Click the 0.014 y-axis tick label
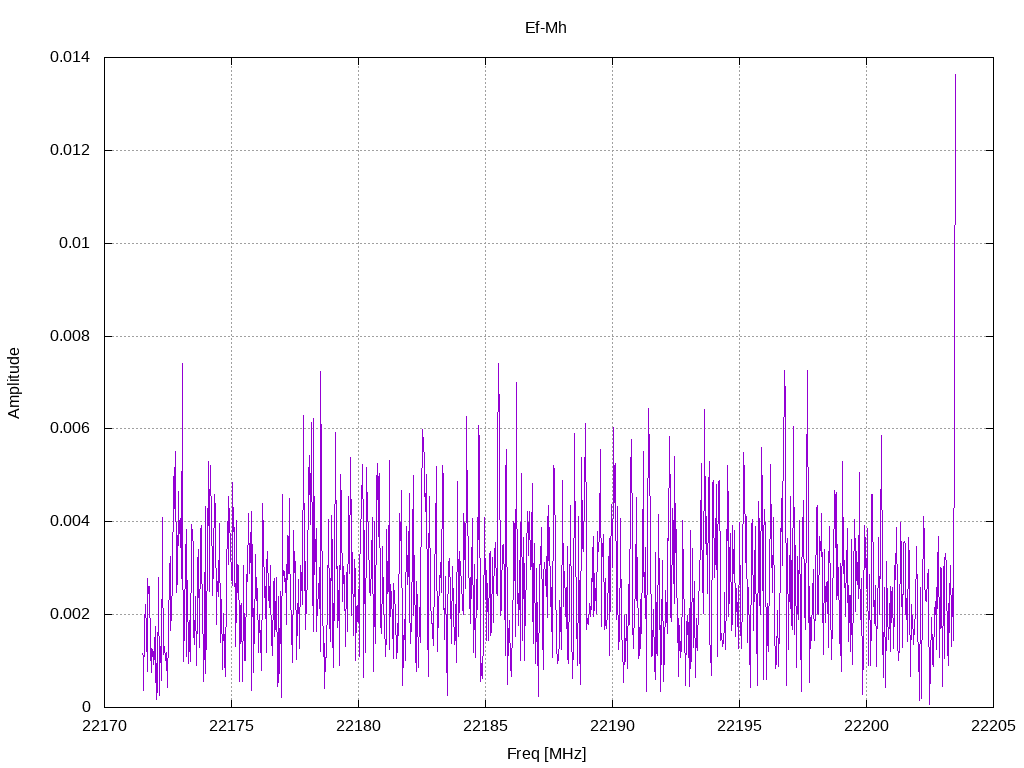The image size is (1024, 768). coord(70,57)
